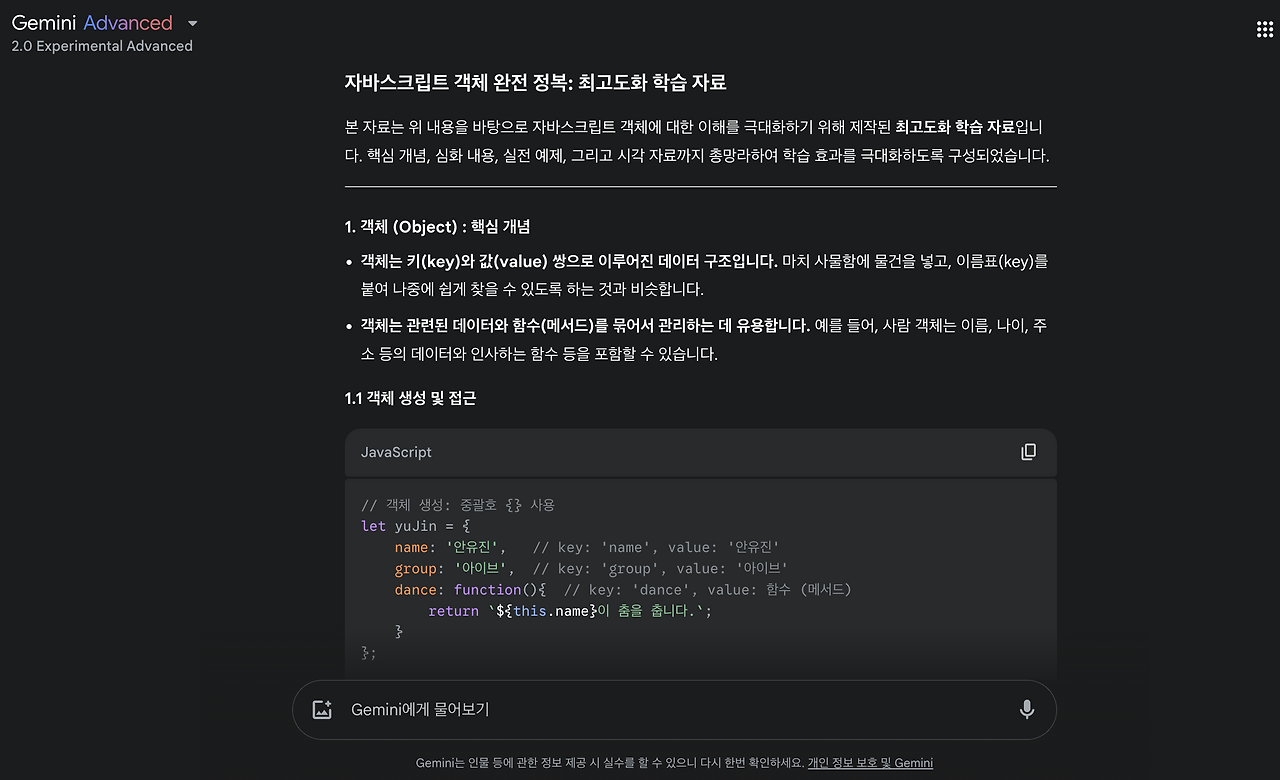This screenshot has width=1280, height=780.
Task: Select the Gemini logo in the top bar
Action: (42, 22)
